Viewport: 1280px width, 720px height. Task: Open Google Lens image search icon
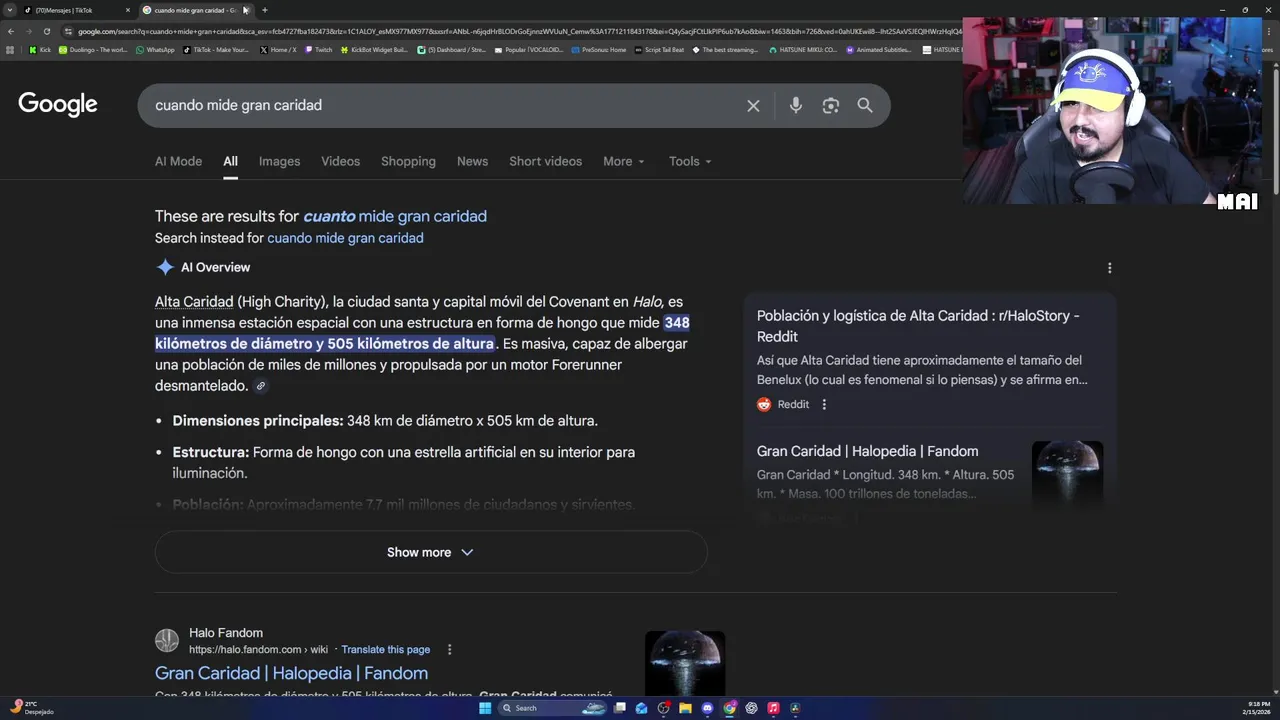point(830,106)
